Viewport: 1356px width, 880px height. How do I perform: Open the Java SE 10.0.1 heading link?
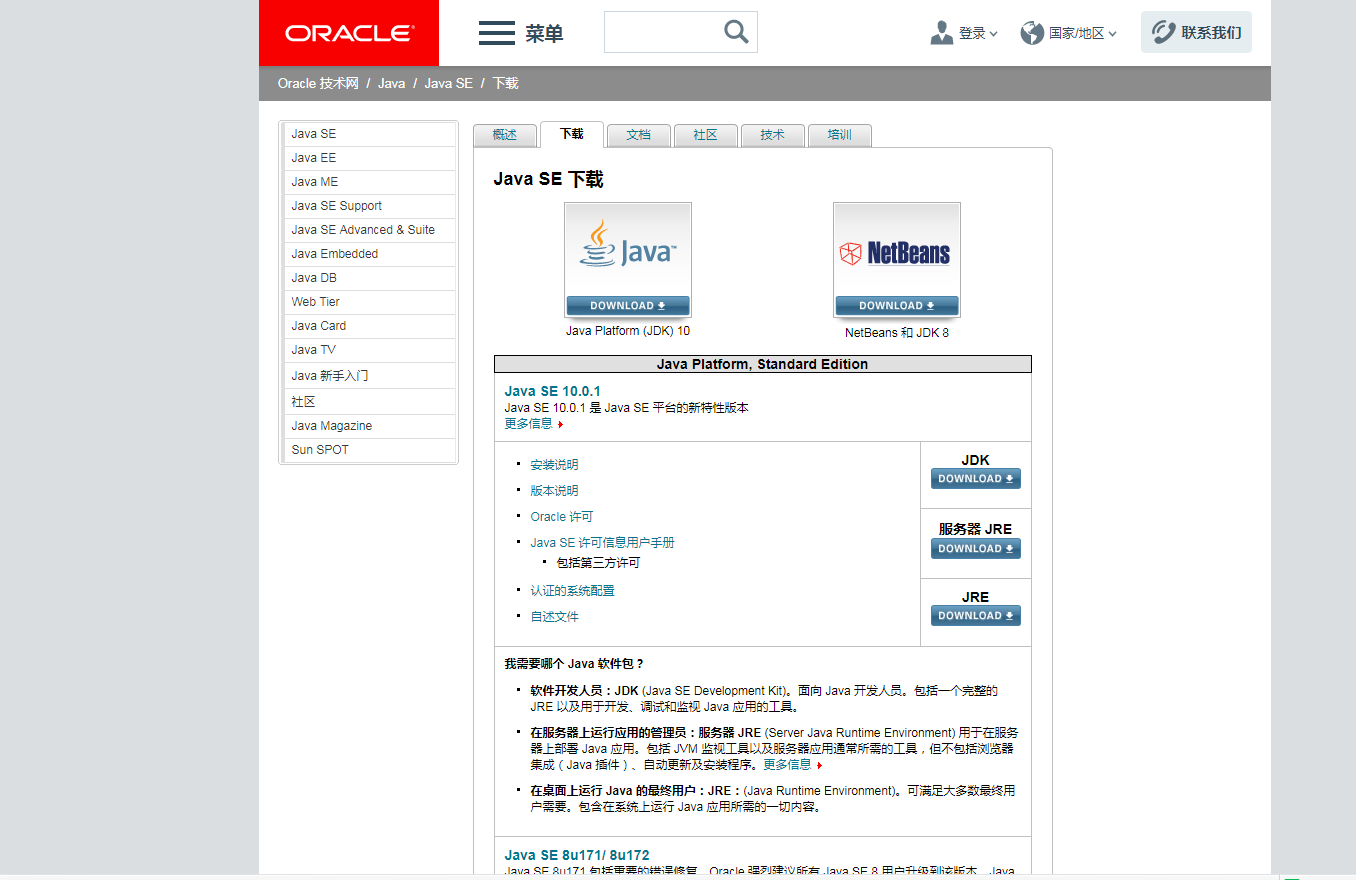click(553, 391)
